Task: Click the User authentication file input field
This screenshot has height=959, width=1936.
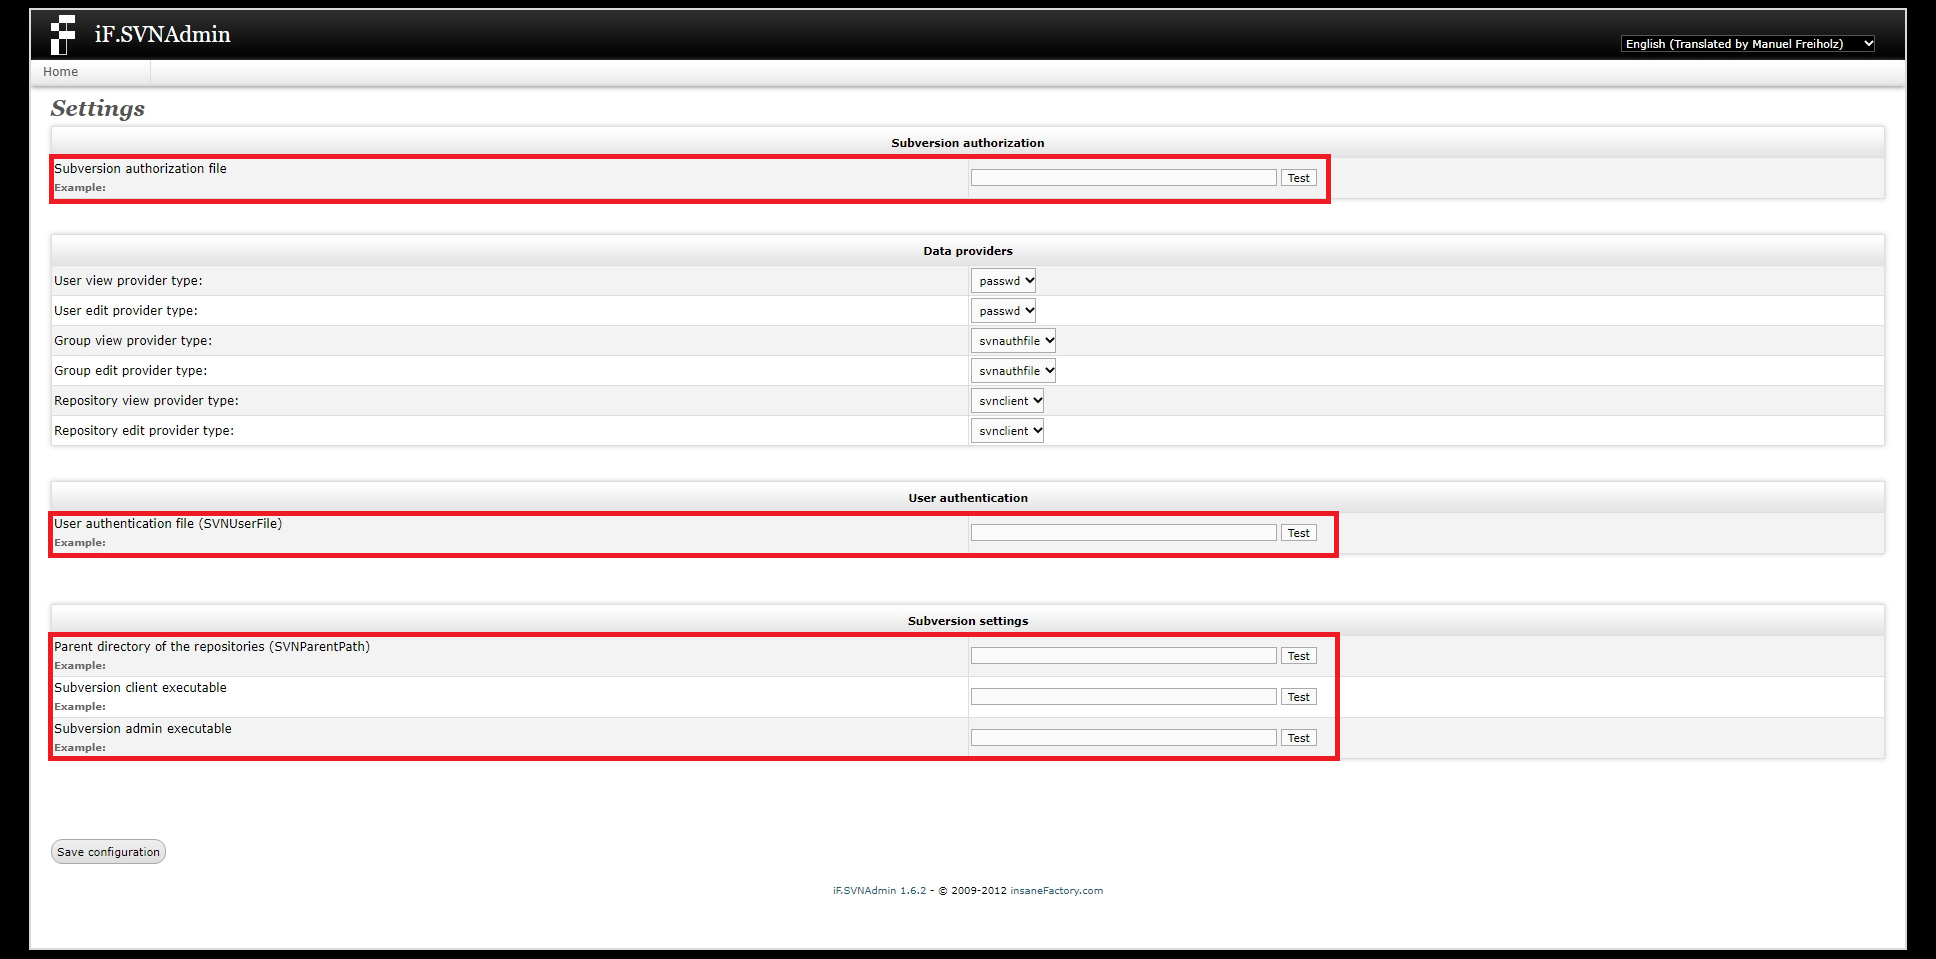Action: [1123, 533]
